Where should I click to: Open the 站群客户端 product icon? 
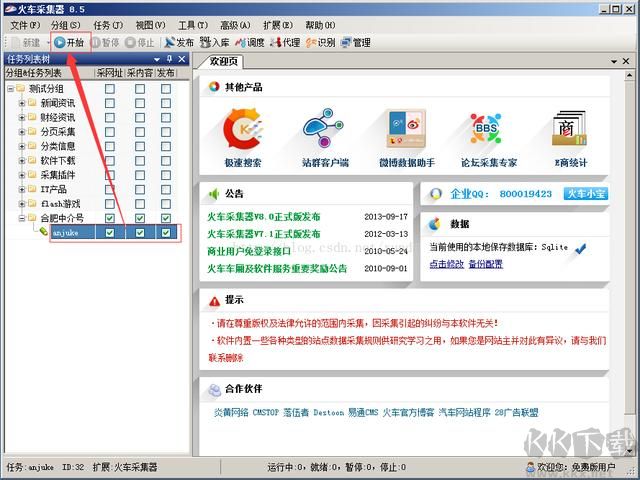coord(324,128)
